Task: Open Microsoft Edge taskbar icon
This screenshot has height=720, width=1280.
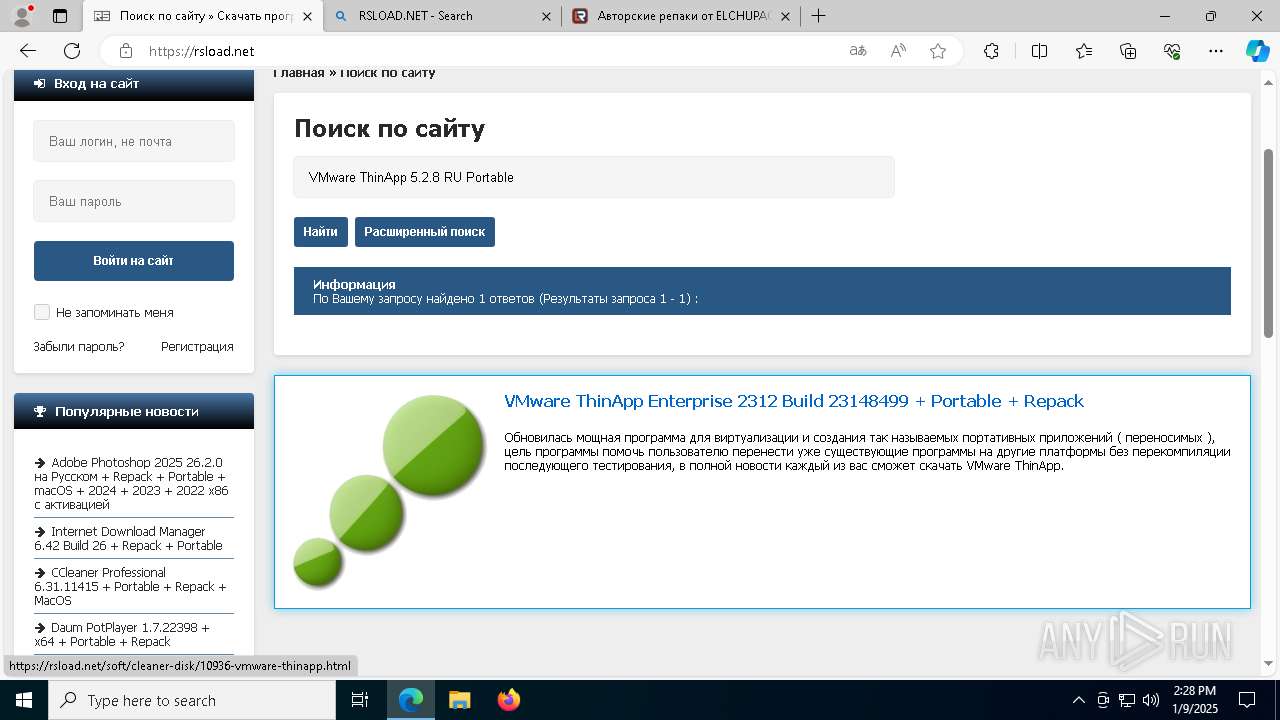Action: (x=411, y=700)
